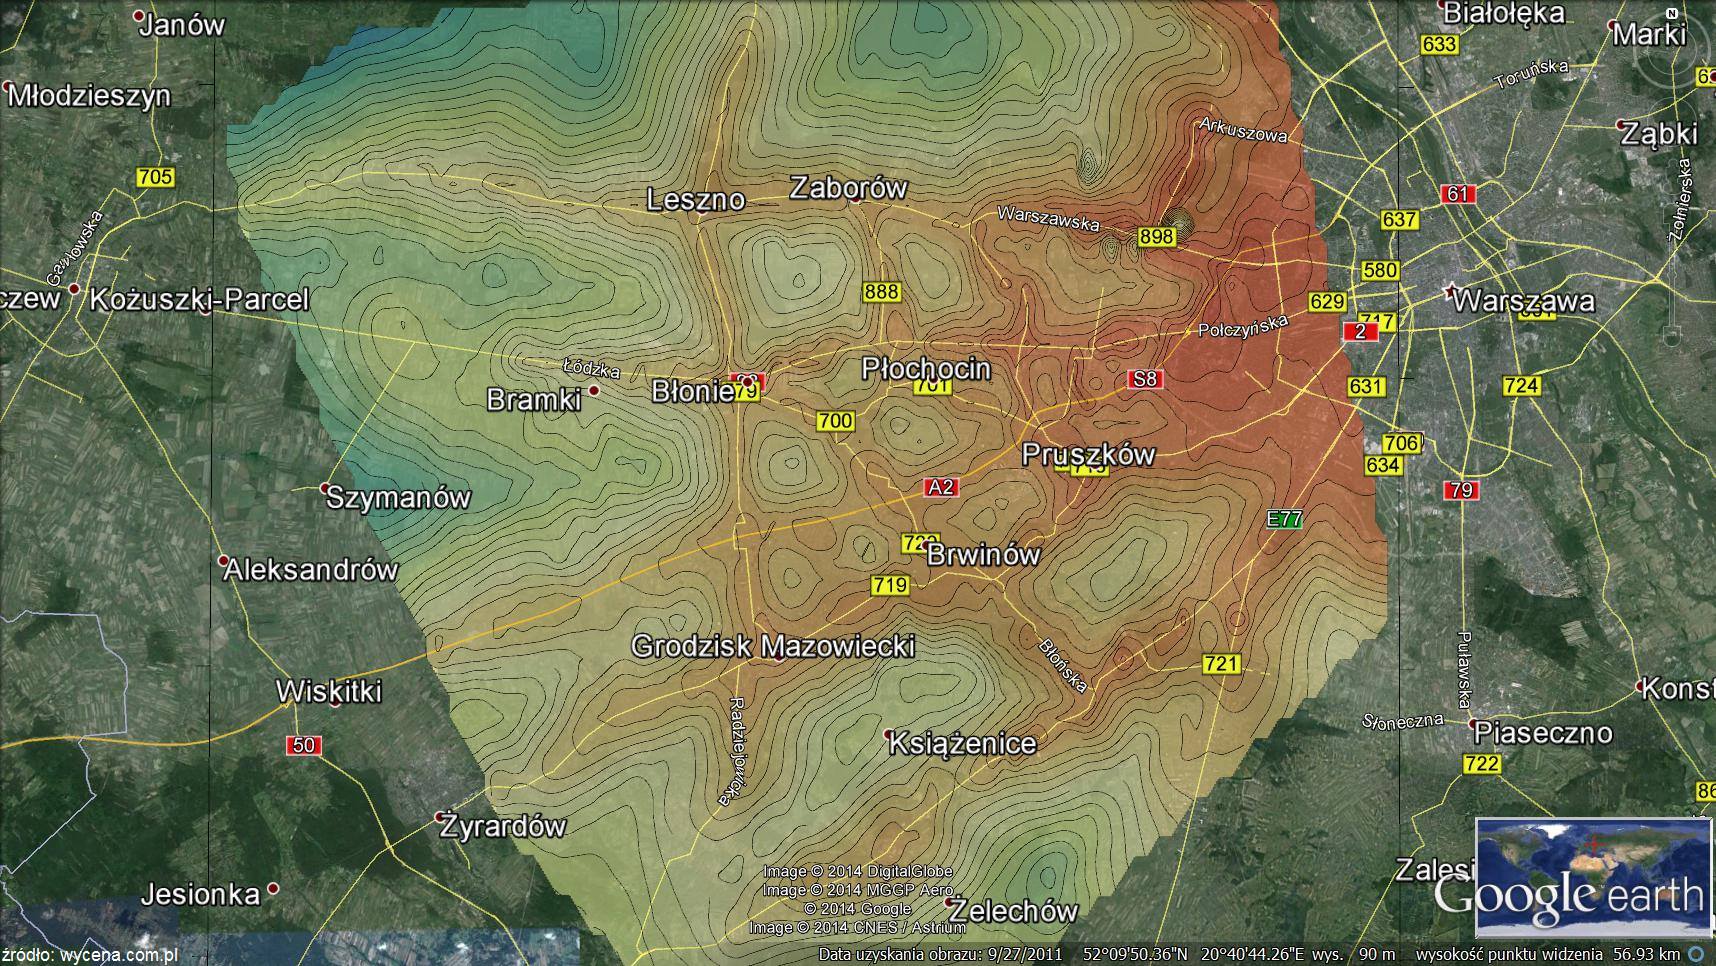Select the Pruszków city label
Image resolution: width=1716 pixels, height=966 pixels.
(x=1088, y=454)
